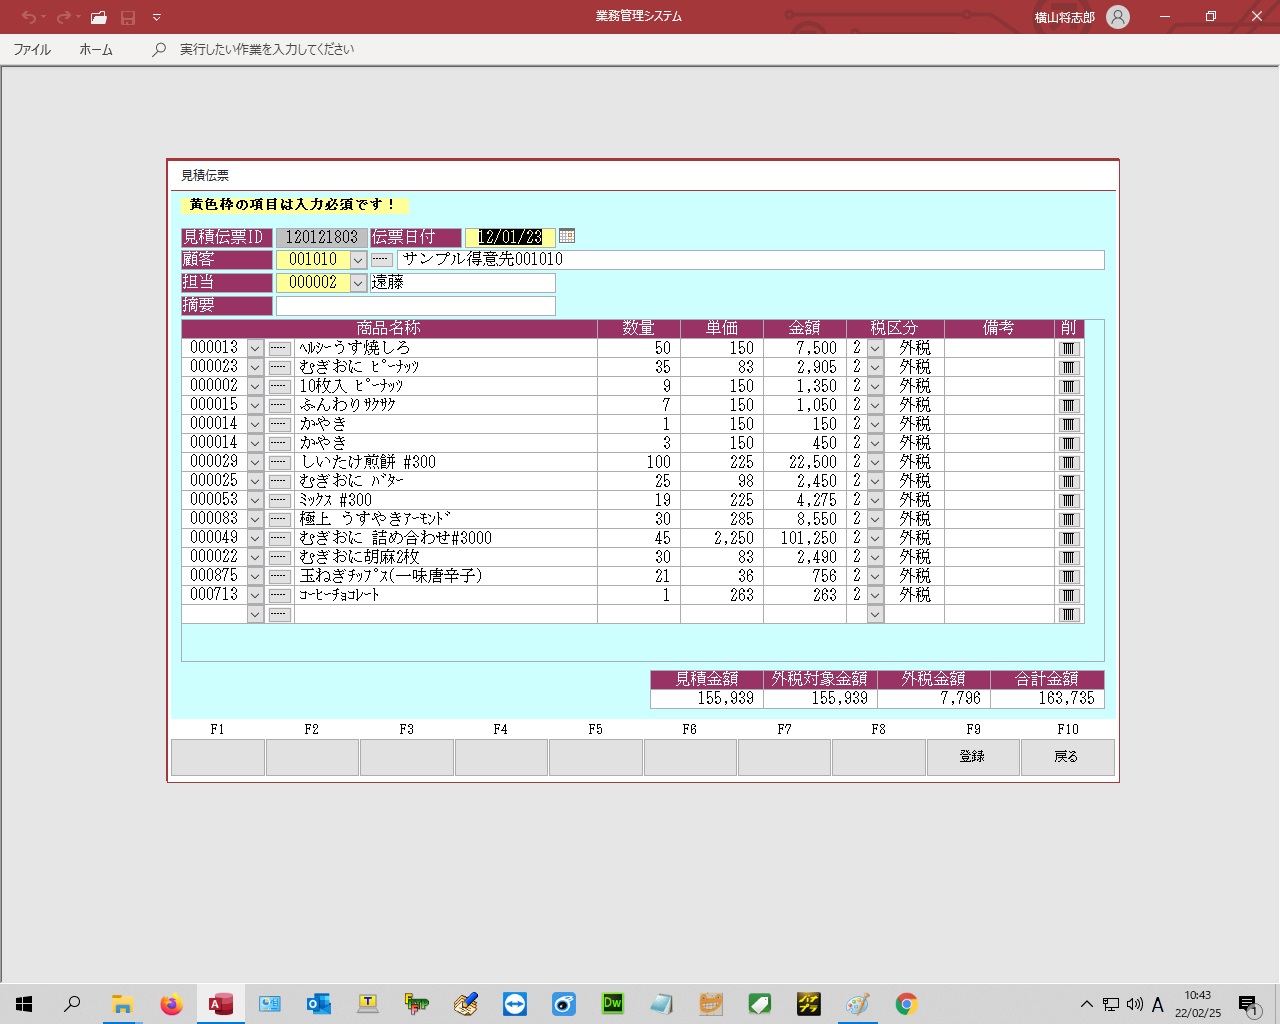Screen dimensions: 1280x1024
Task: Click the Open folder icon in the title bar
Action: [x=98, y=17]
